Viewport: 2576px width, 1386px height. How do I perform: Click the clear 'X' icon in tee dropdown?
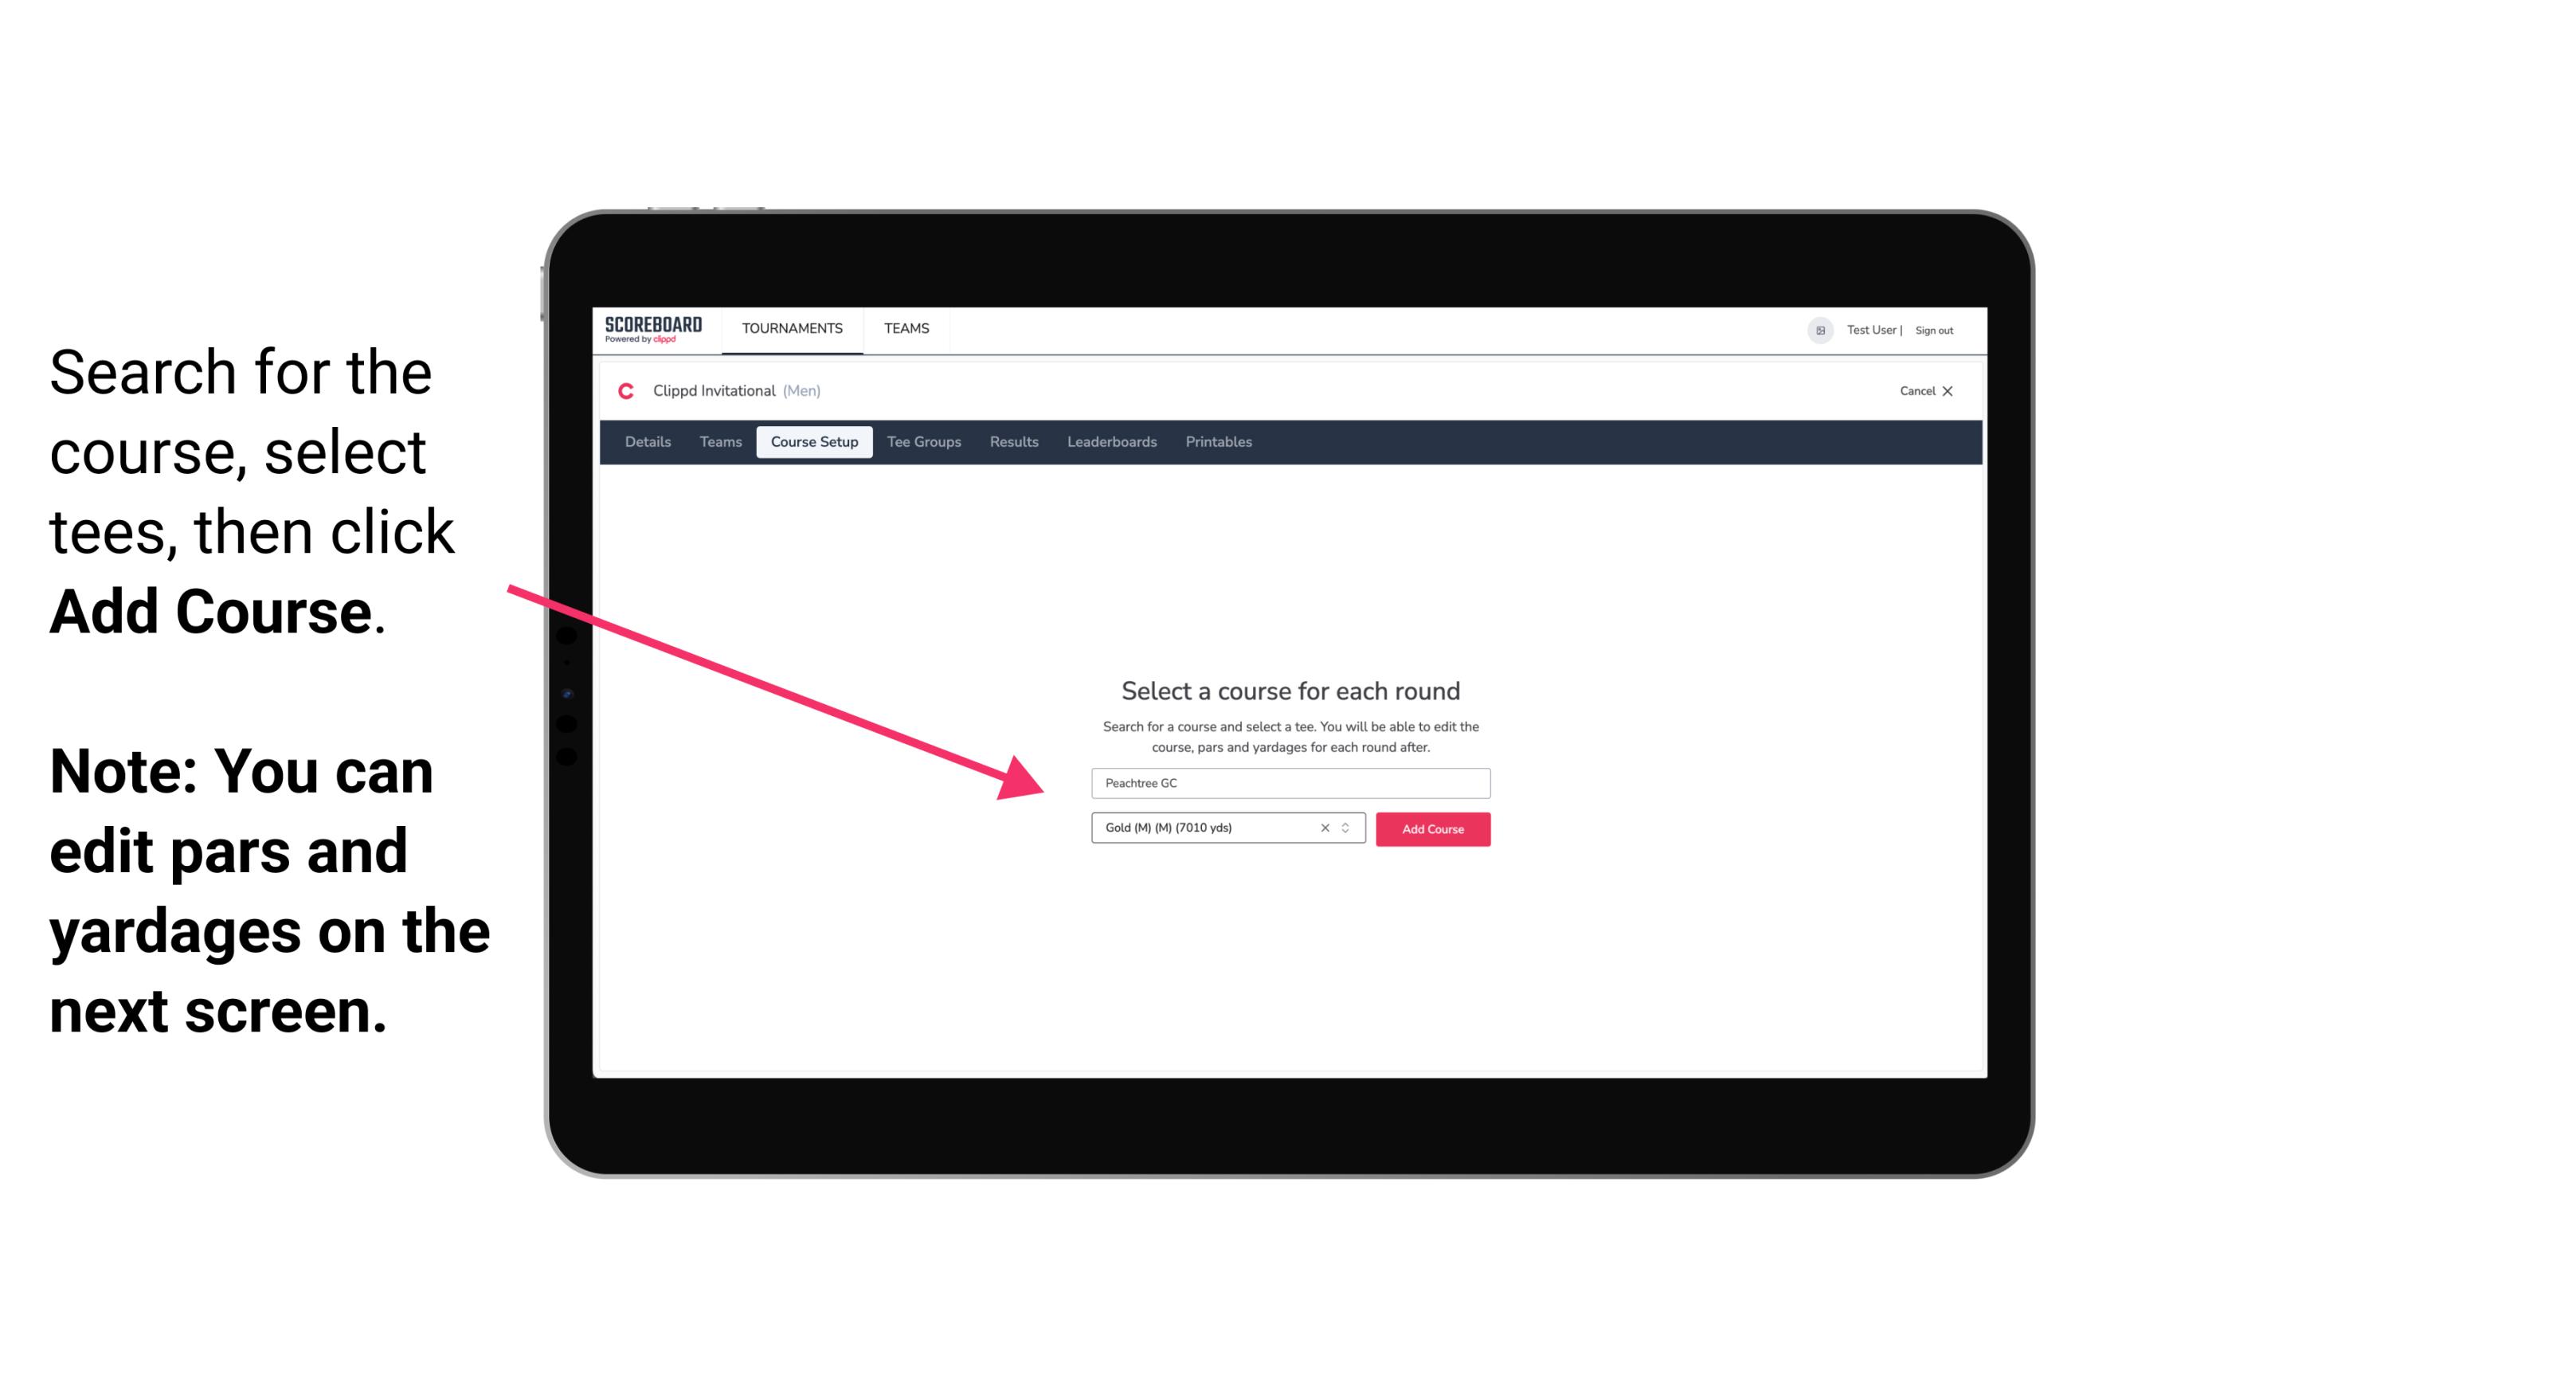[x=1325, y=829]
